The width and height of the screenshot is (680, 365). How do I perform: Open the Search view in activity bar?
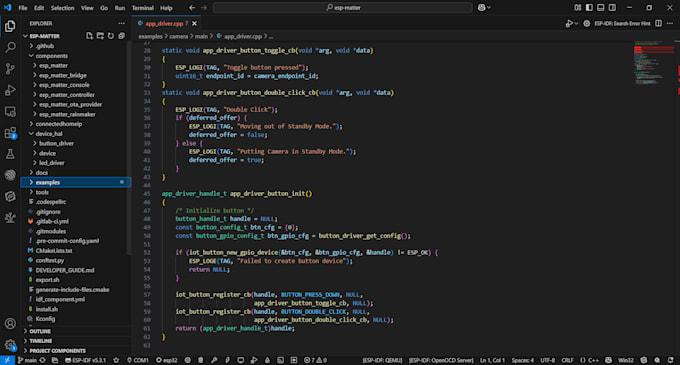10,47
